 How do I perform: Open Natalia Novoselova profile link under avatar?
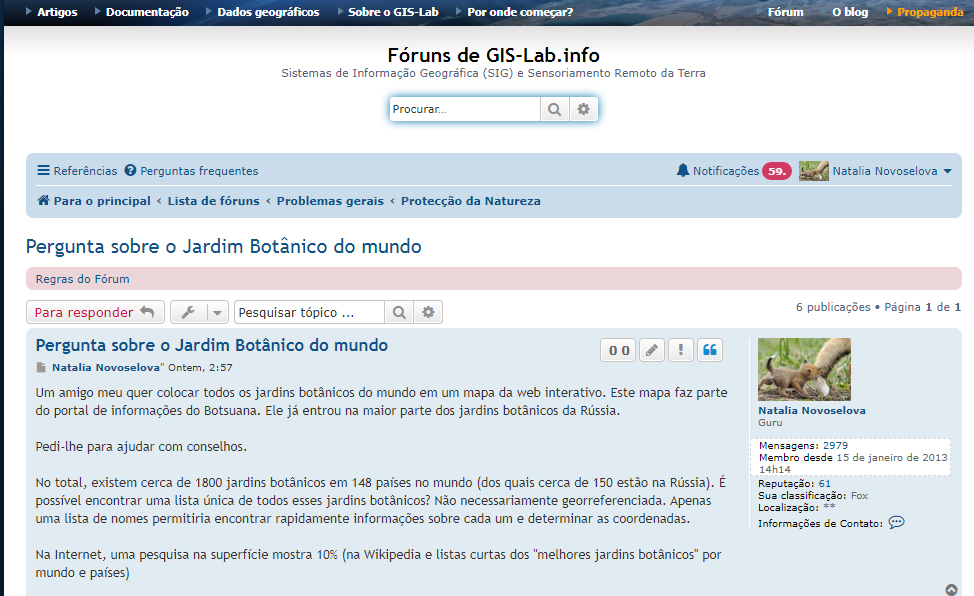click(812, 411)
